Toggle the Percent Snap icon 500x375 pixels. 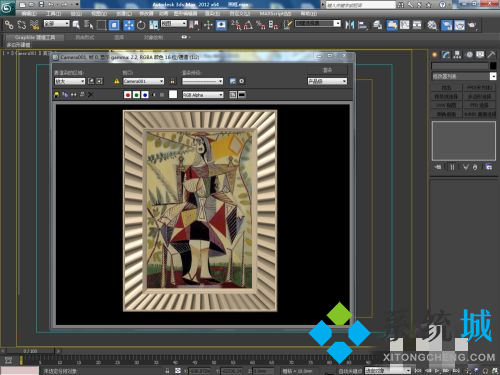point(261,25)
